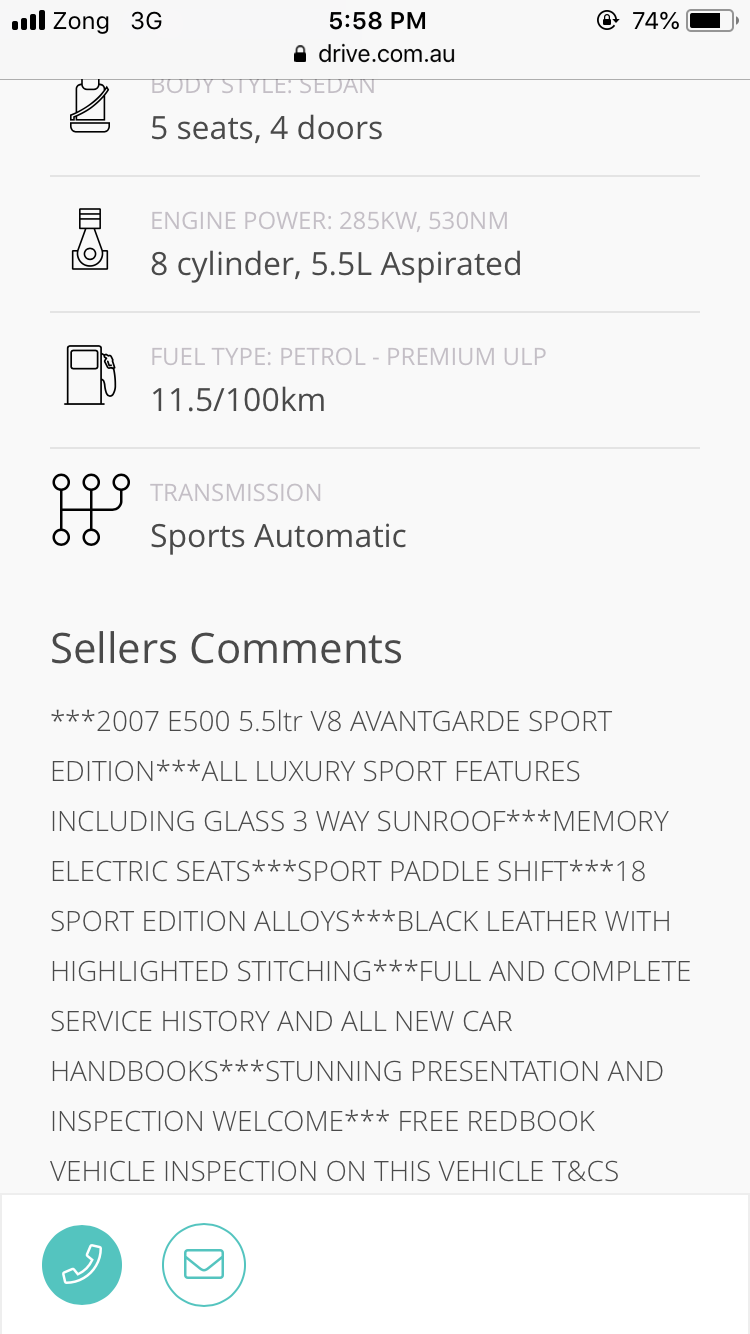Click the seat belt body style icon
The width and height of the screenshot is (750, 1334).
tap(89, 105)
